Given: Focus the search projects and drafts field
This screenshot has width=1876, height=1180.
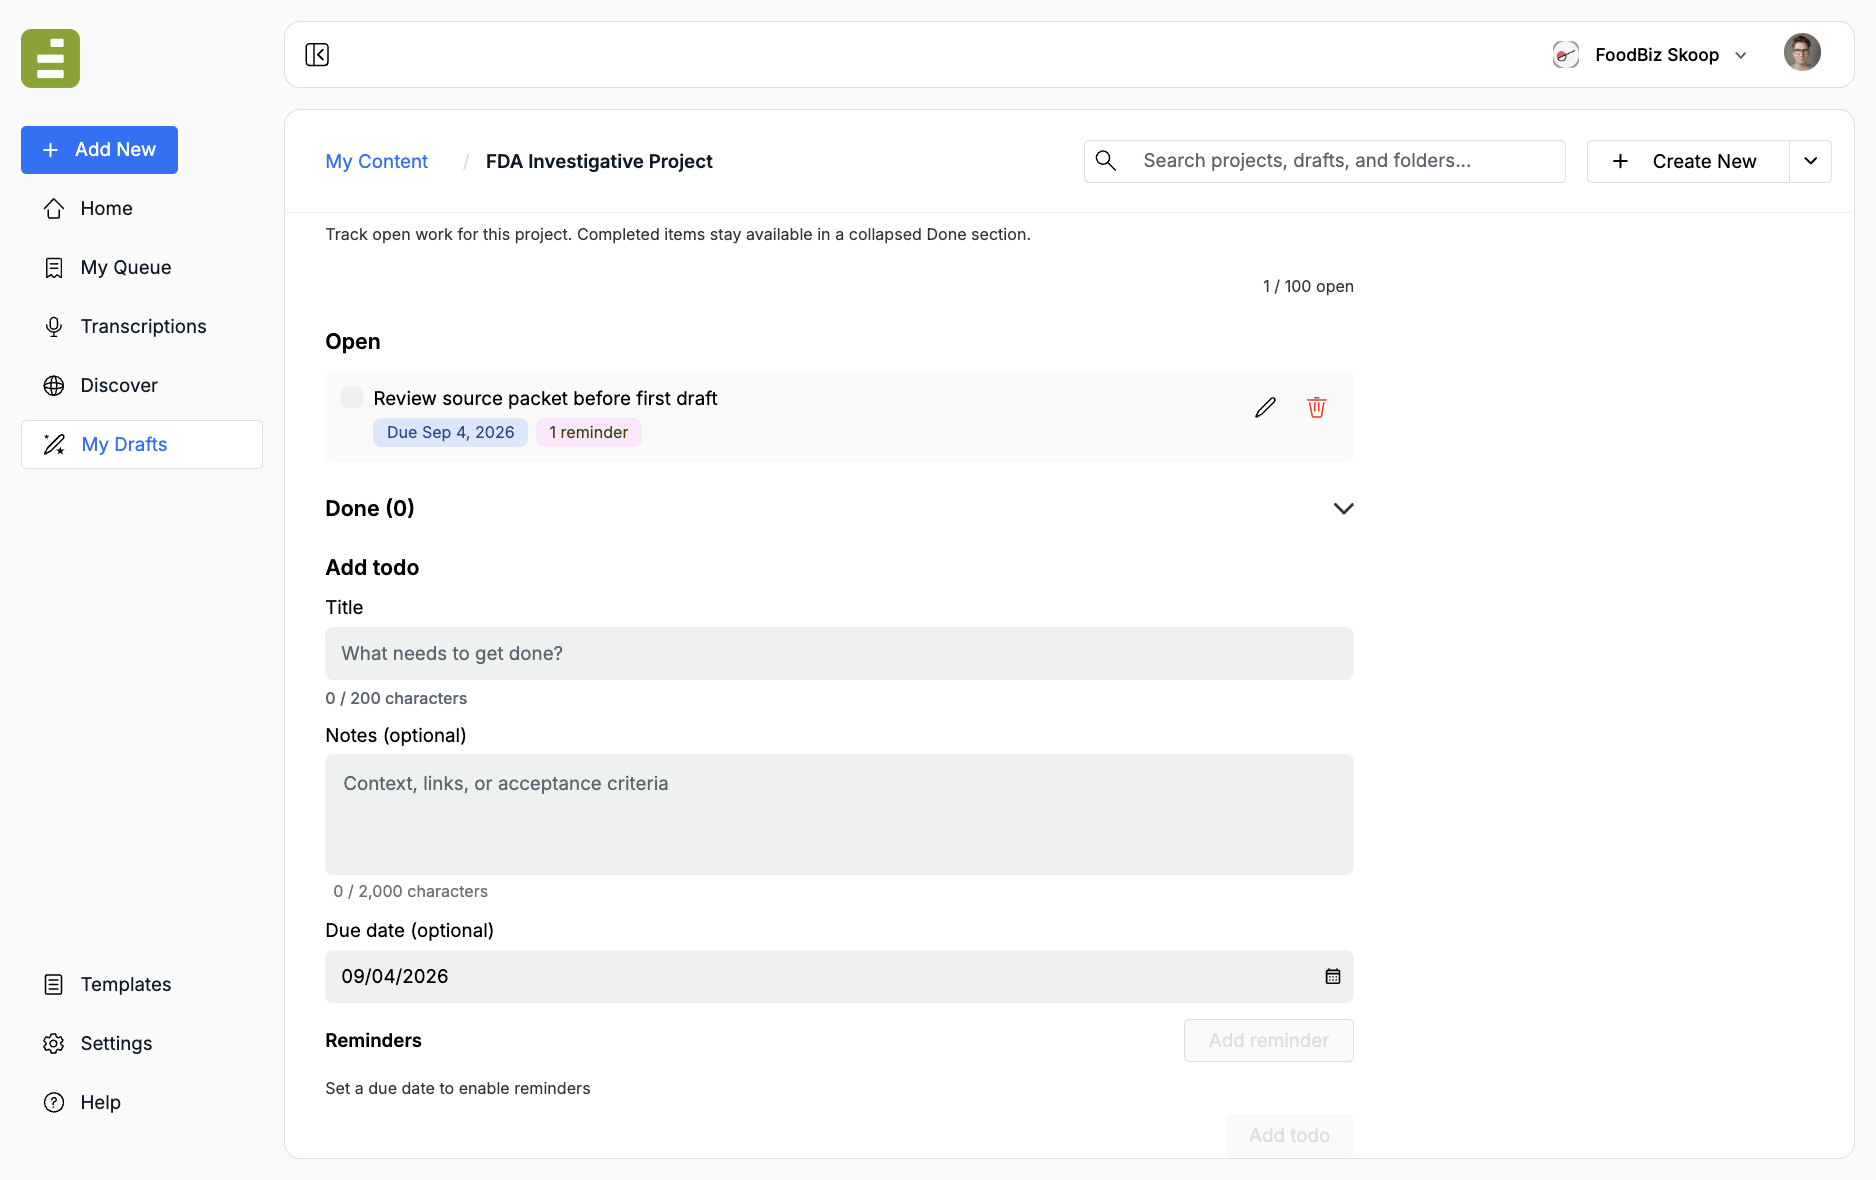Looking at the screenshot, I should pos(1324,161).
